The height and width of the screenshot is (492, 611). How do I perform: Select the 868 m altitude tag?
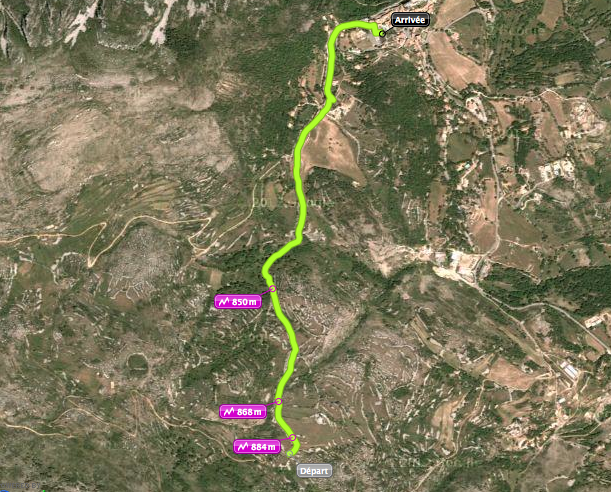click(x=243, y=412)
